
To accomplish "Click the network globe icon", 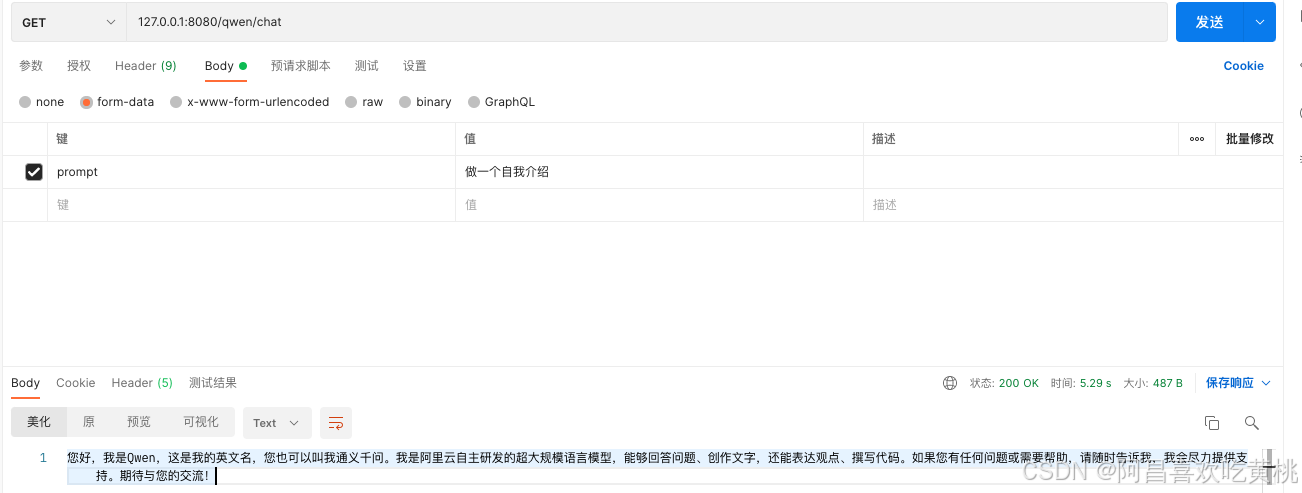I will 950,383.
